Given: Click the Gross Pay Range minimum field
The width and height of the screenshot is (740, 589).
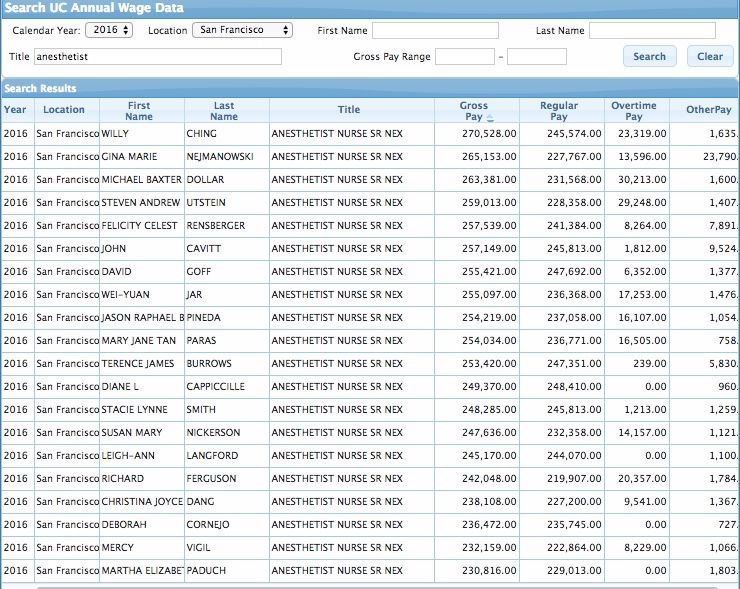Looking at the screenshot, I should (x=464, y=57).
